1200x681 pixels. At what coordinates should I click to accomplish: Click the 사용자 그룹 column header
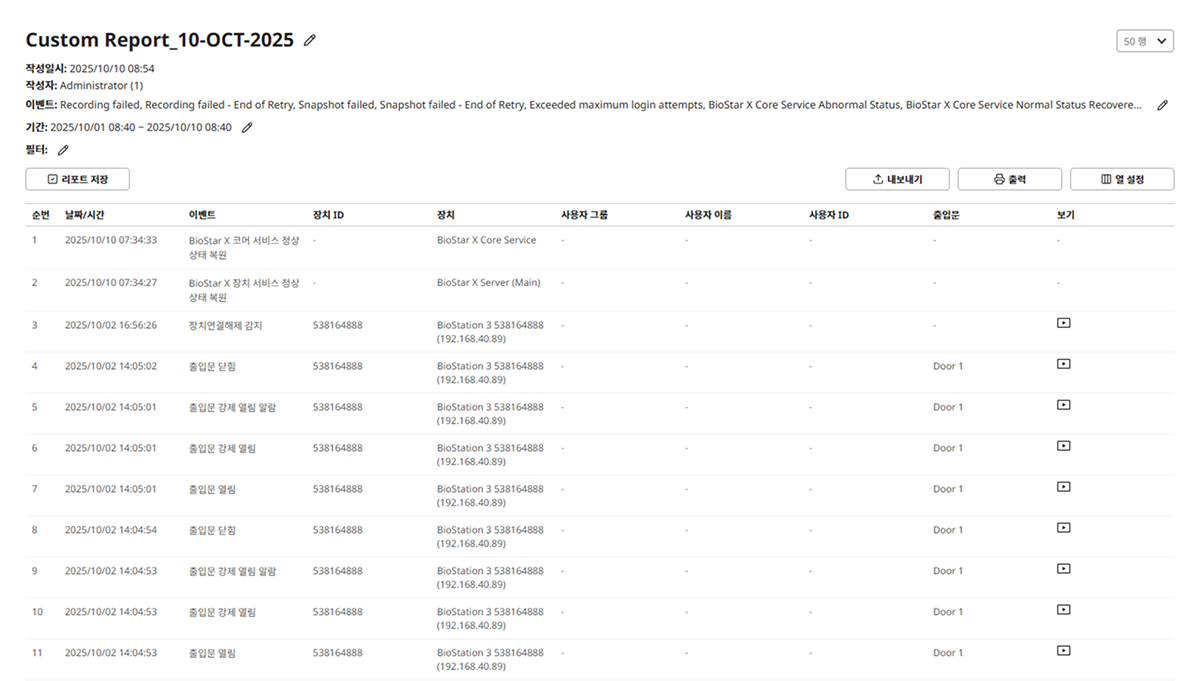[x=584, y=215]
